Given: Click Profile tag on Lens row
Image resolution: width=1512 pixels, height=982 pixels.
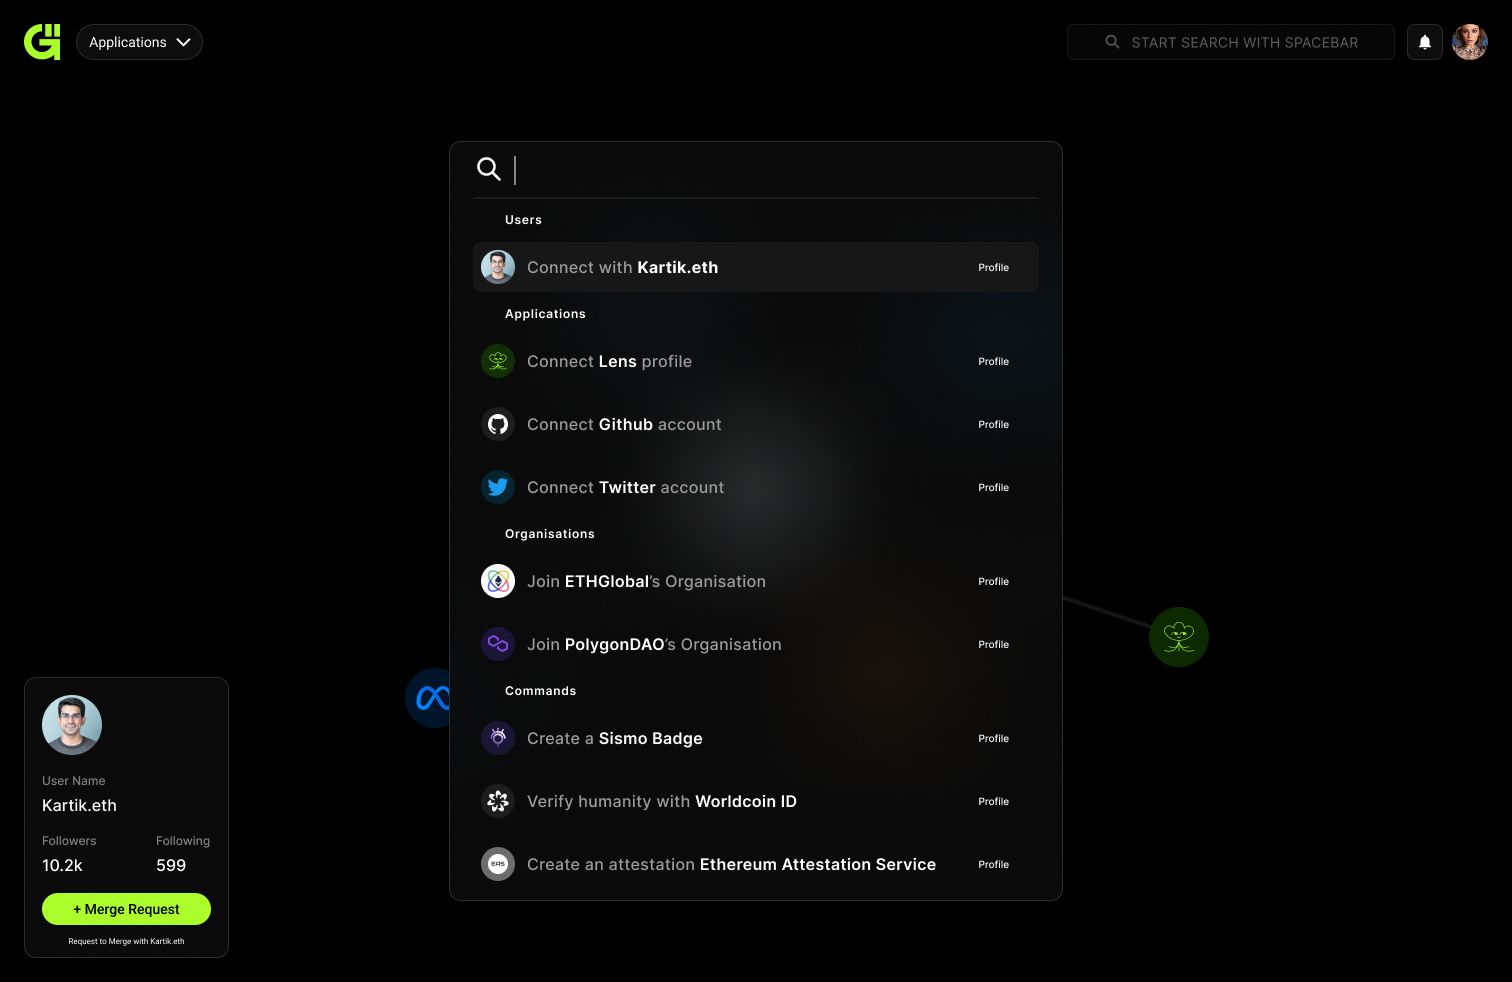Looking at the screenshot, I should (993, 361).
